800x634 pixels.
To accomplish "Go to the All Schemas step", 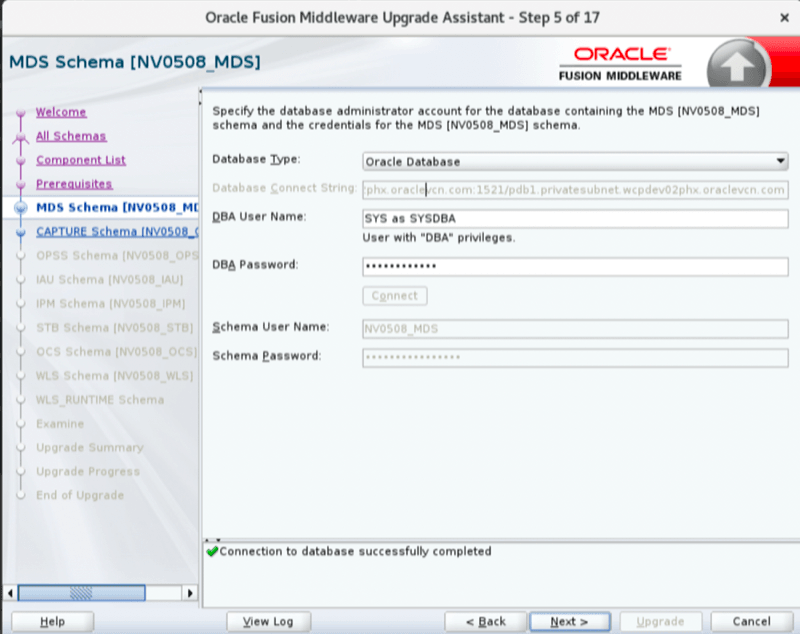I will coord(71,136).
